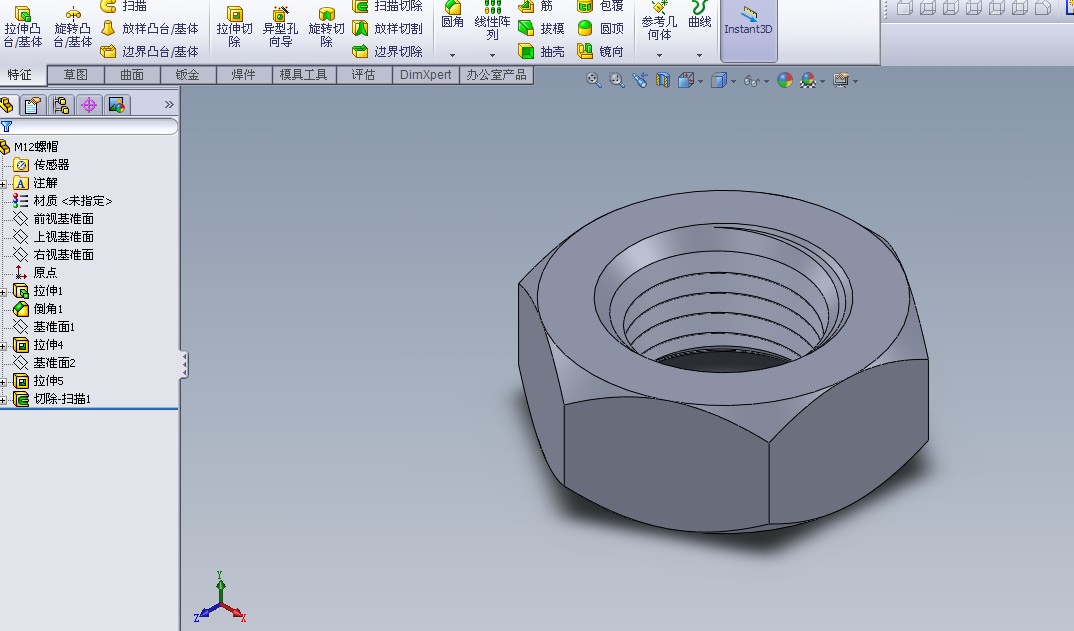Viewport: 1074px width, 631px height.
Task: Switch to the DimXpert tab
Action: coord(425,75)
